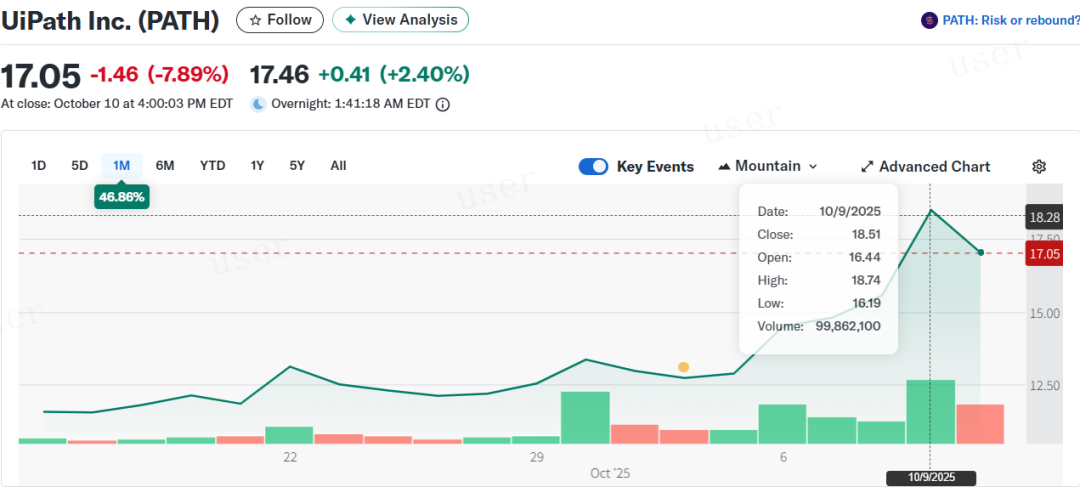Click the 10/9/2025 green volume bar
Screen dimensions: 1080x487
coord(930,412)
